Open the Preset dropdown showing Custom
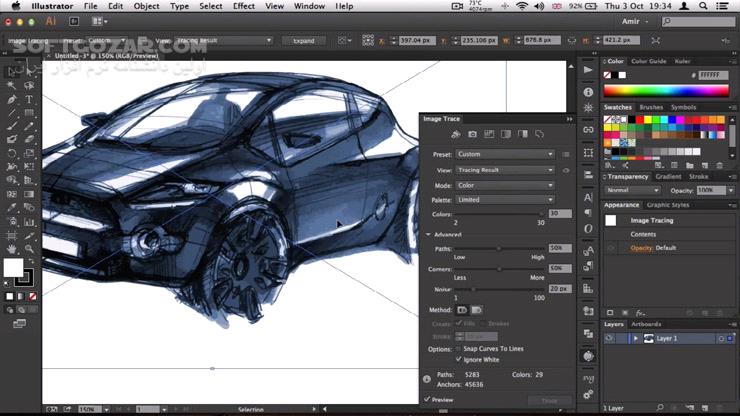 505,154
